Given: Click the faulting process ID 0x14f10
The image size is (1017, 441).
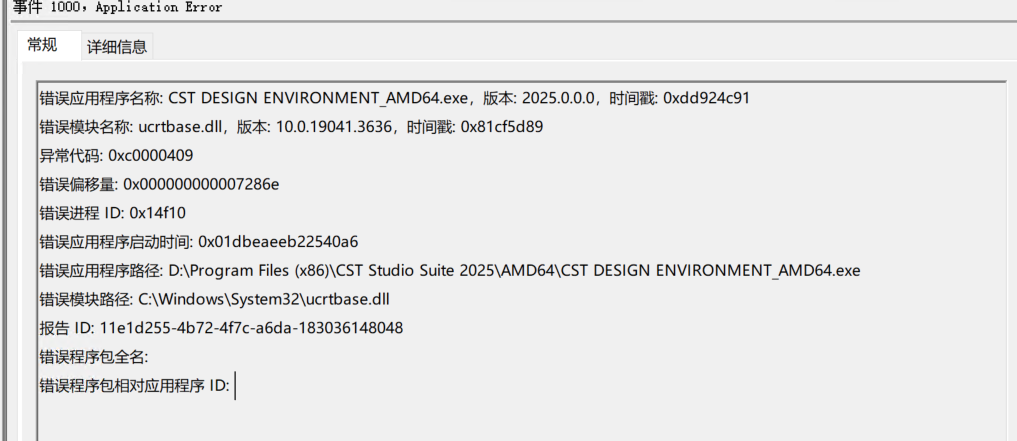Looking at the screenshot, I should pos(158,213).
